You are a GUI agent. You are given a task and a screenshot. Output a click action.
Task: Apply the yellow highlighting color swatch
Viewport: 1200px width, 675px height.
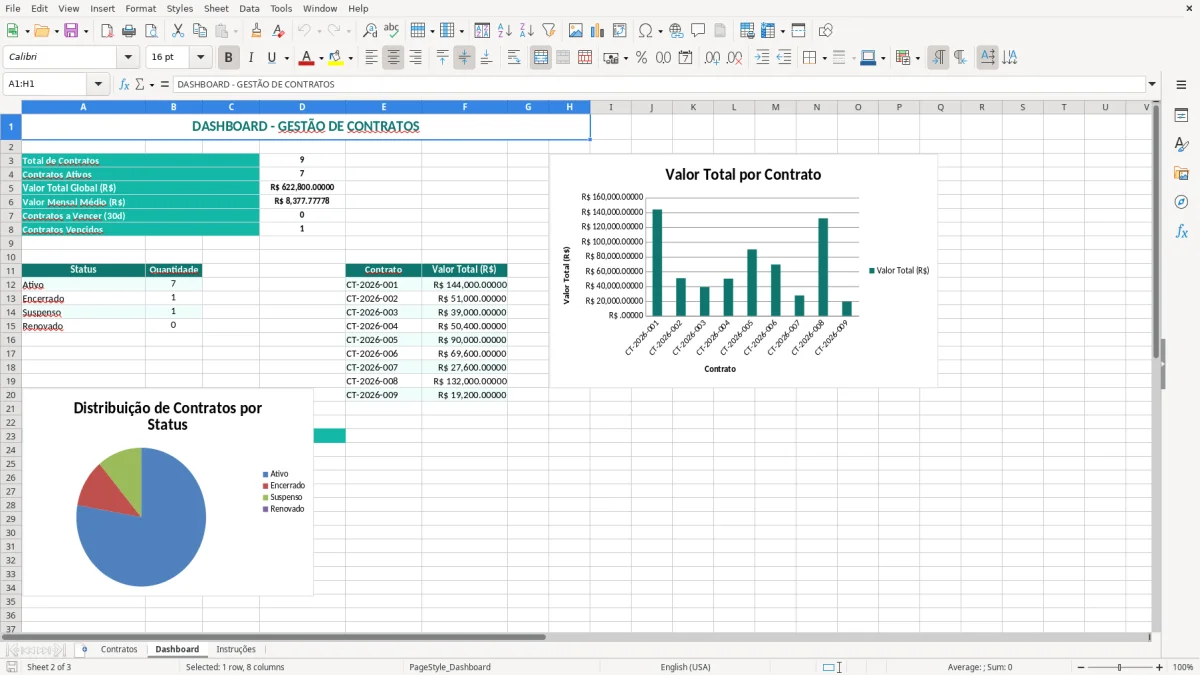(x=336, y=58)
